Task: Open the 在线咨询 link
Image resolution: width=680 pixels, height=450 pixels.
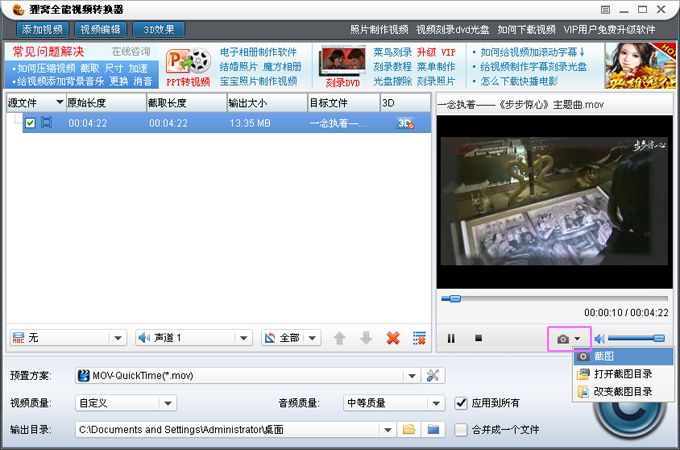Action: click(131, 52)
